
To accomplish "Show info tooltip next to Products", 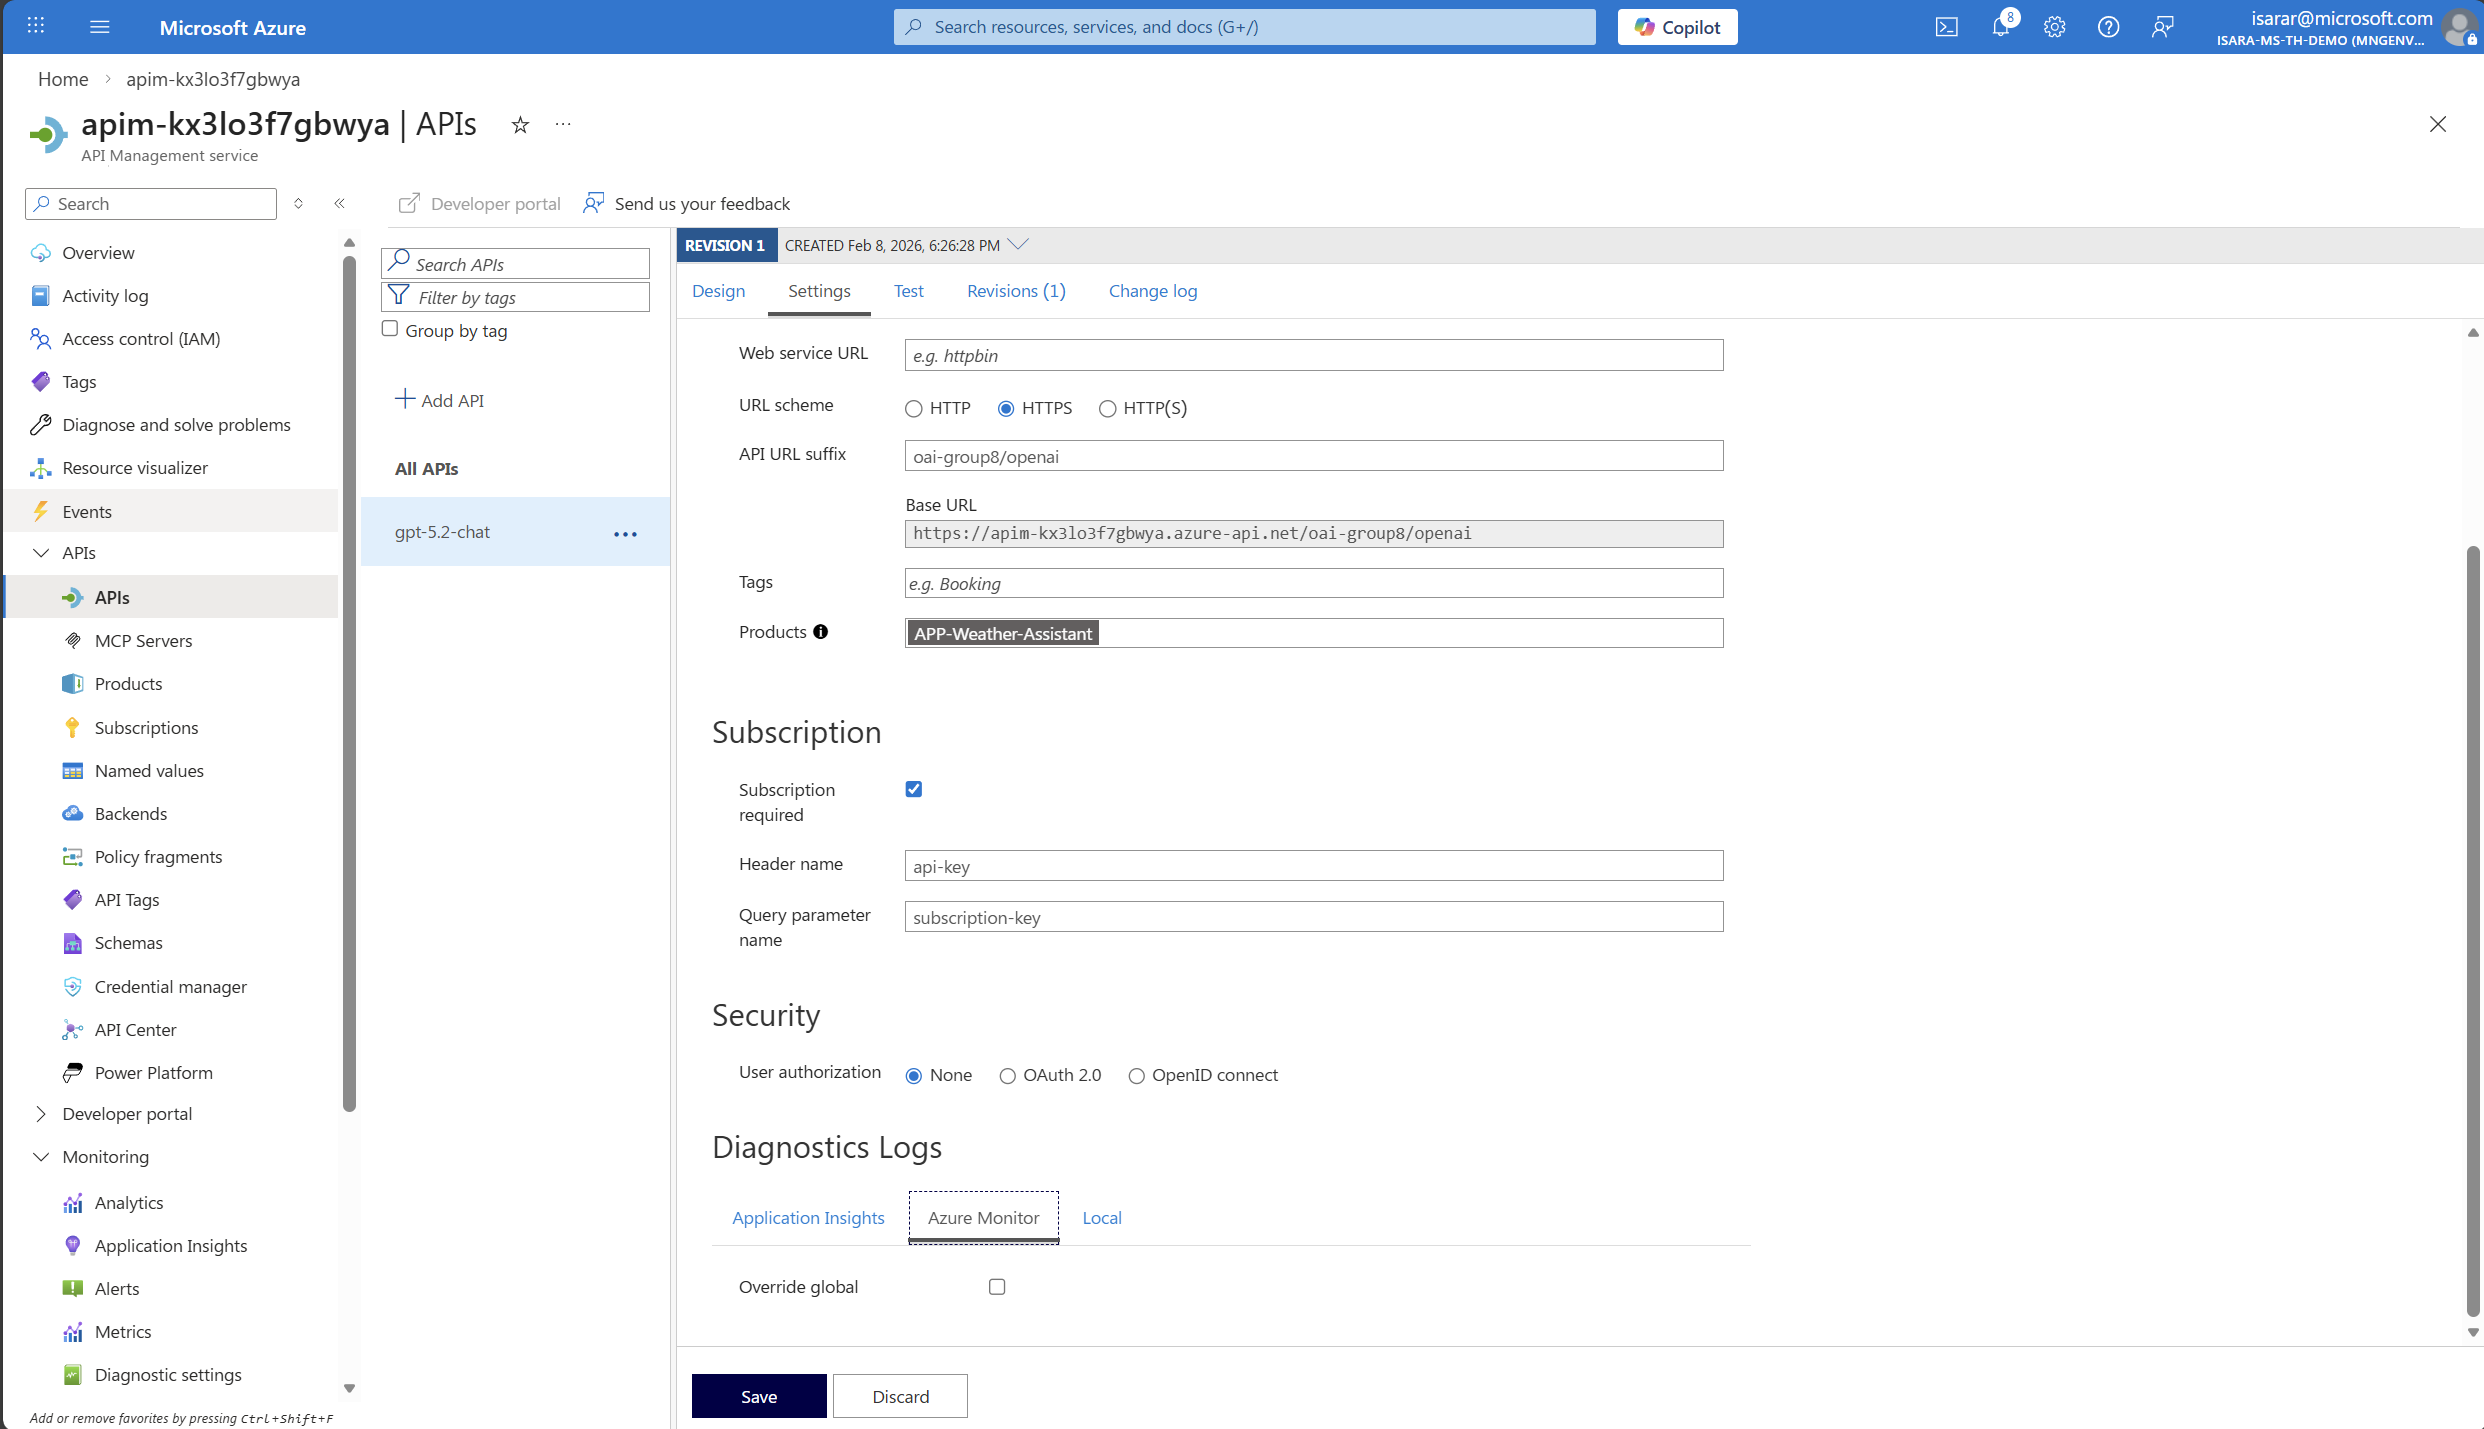I will click(820, 632).
